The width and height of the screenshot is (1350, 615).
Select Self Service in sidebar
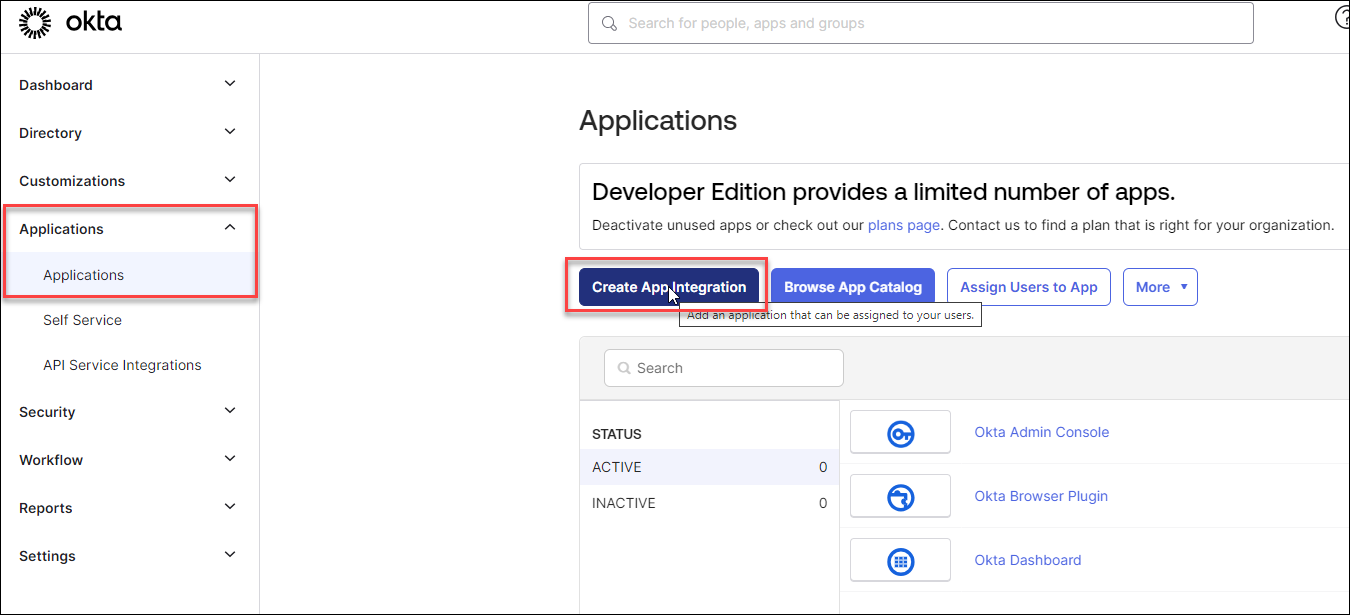[82, 320]
